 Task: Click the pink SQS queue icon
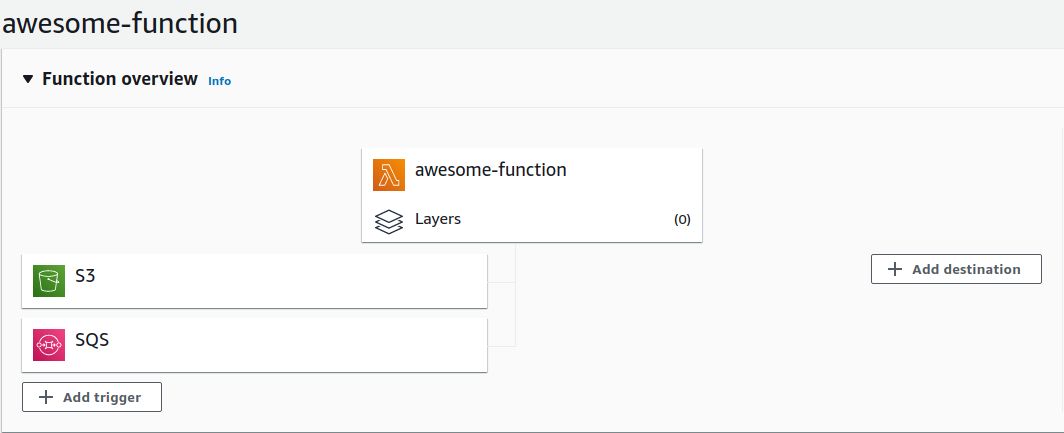coord(48,344)
